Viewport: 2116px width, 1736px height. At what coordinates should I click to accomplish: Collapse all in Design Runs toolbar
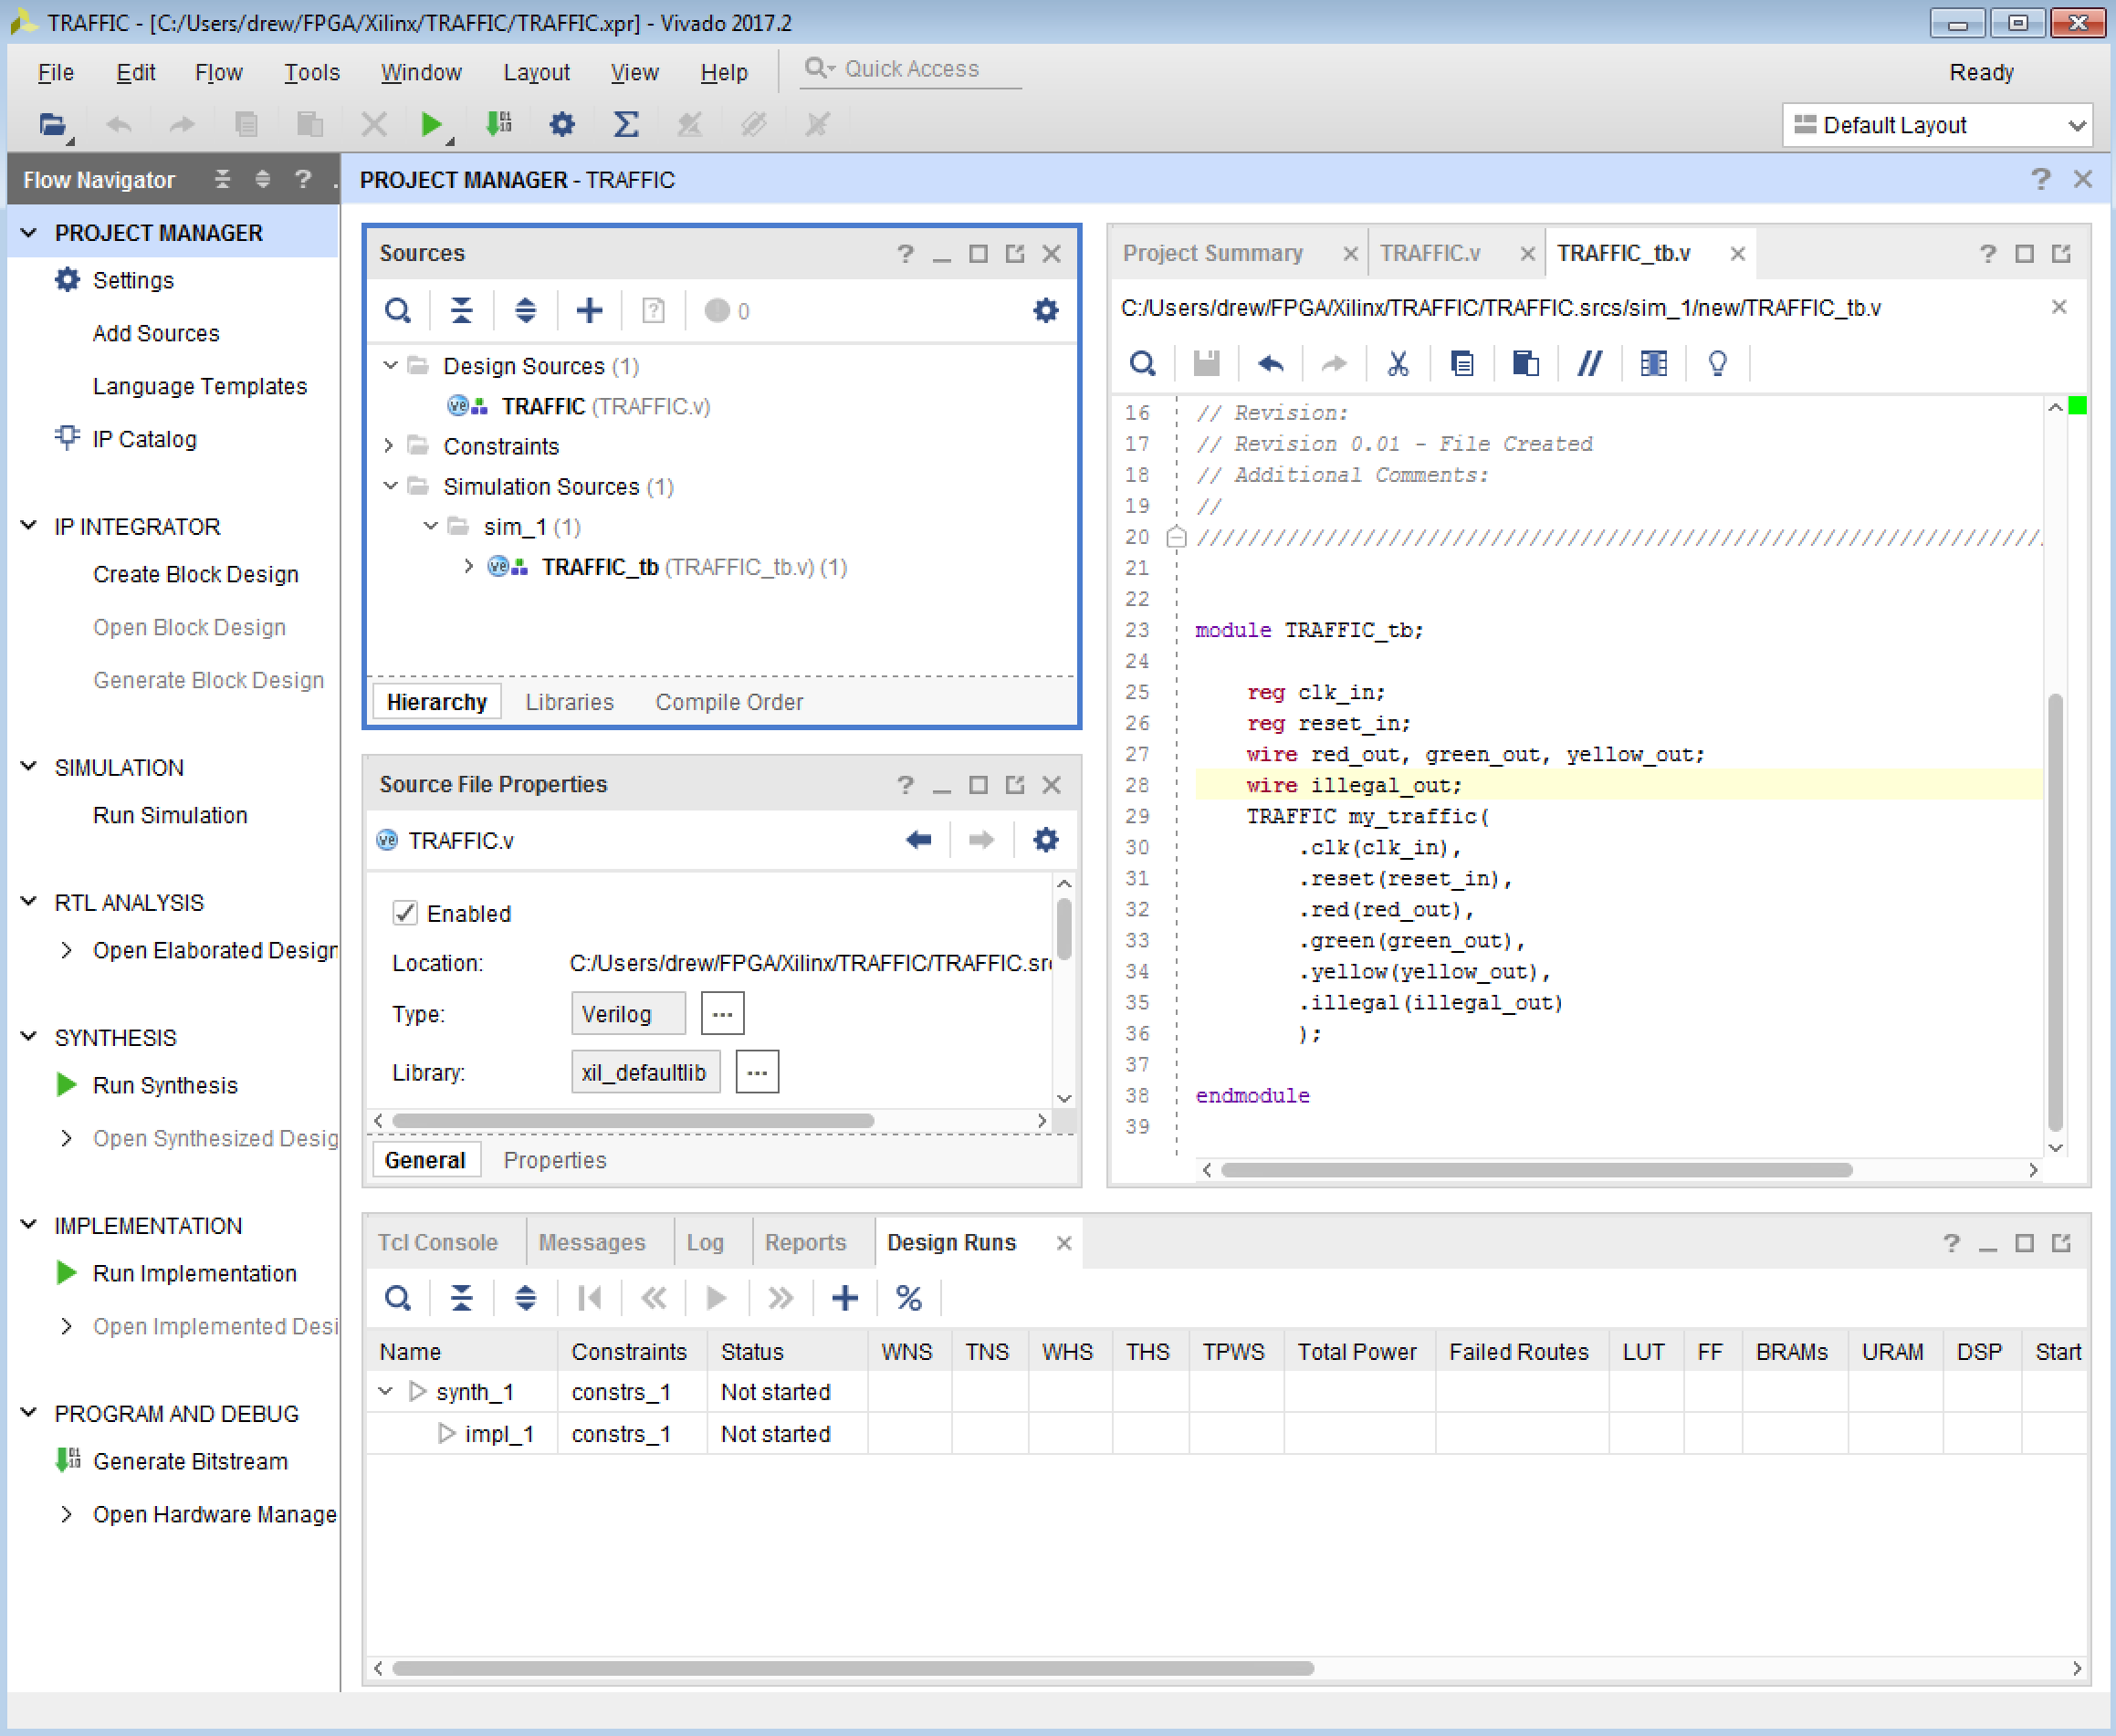point(461,1298)
